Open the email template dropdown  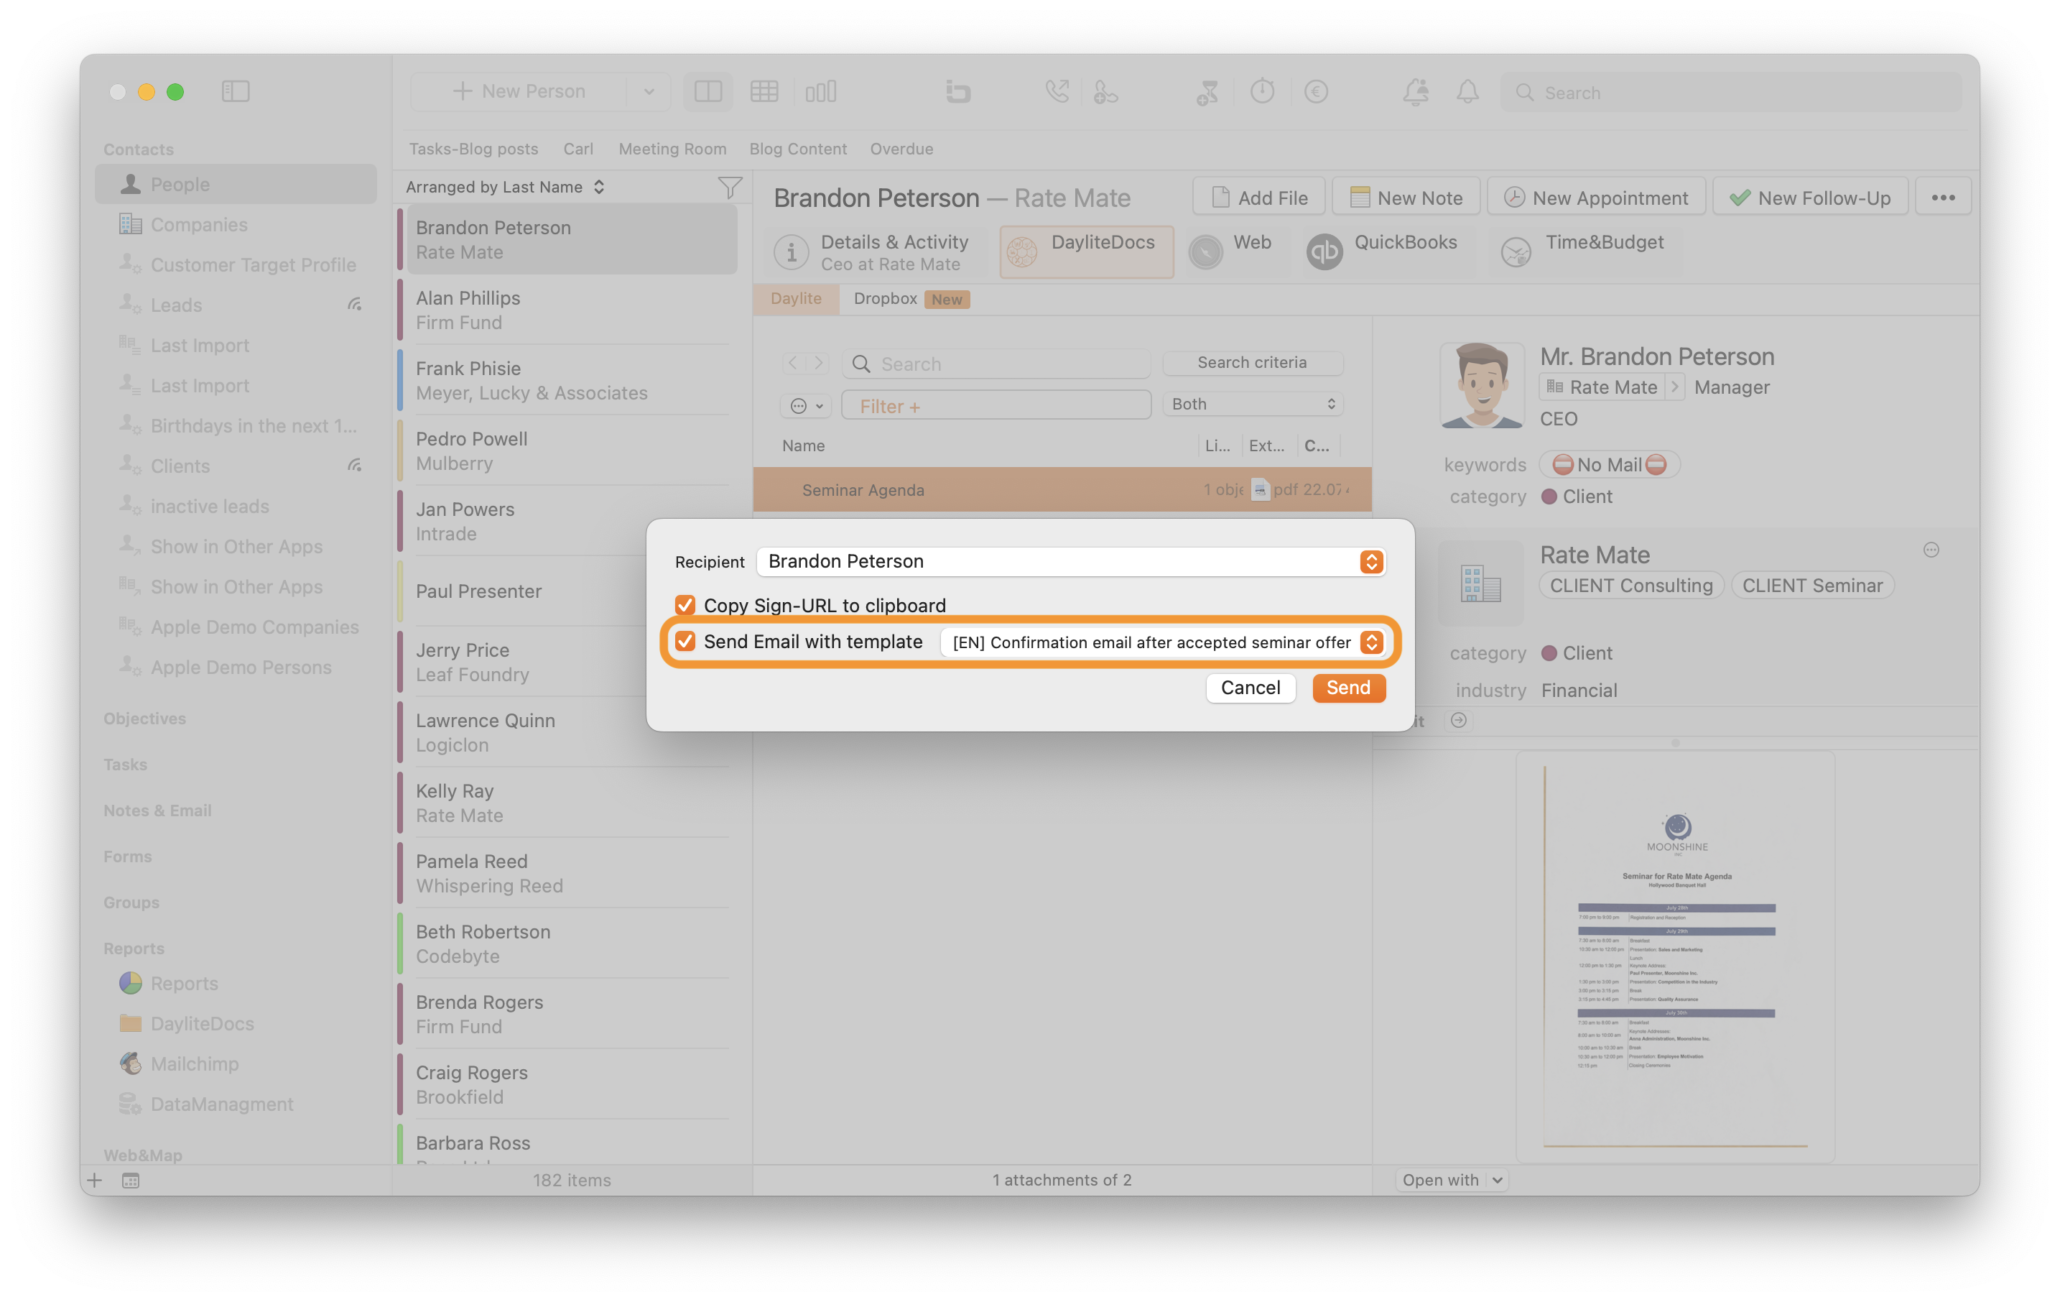pos(1163,642)
